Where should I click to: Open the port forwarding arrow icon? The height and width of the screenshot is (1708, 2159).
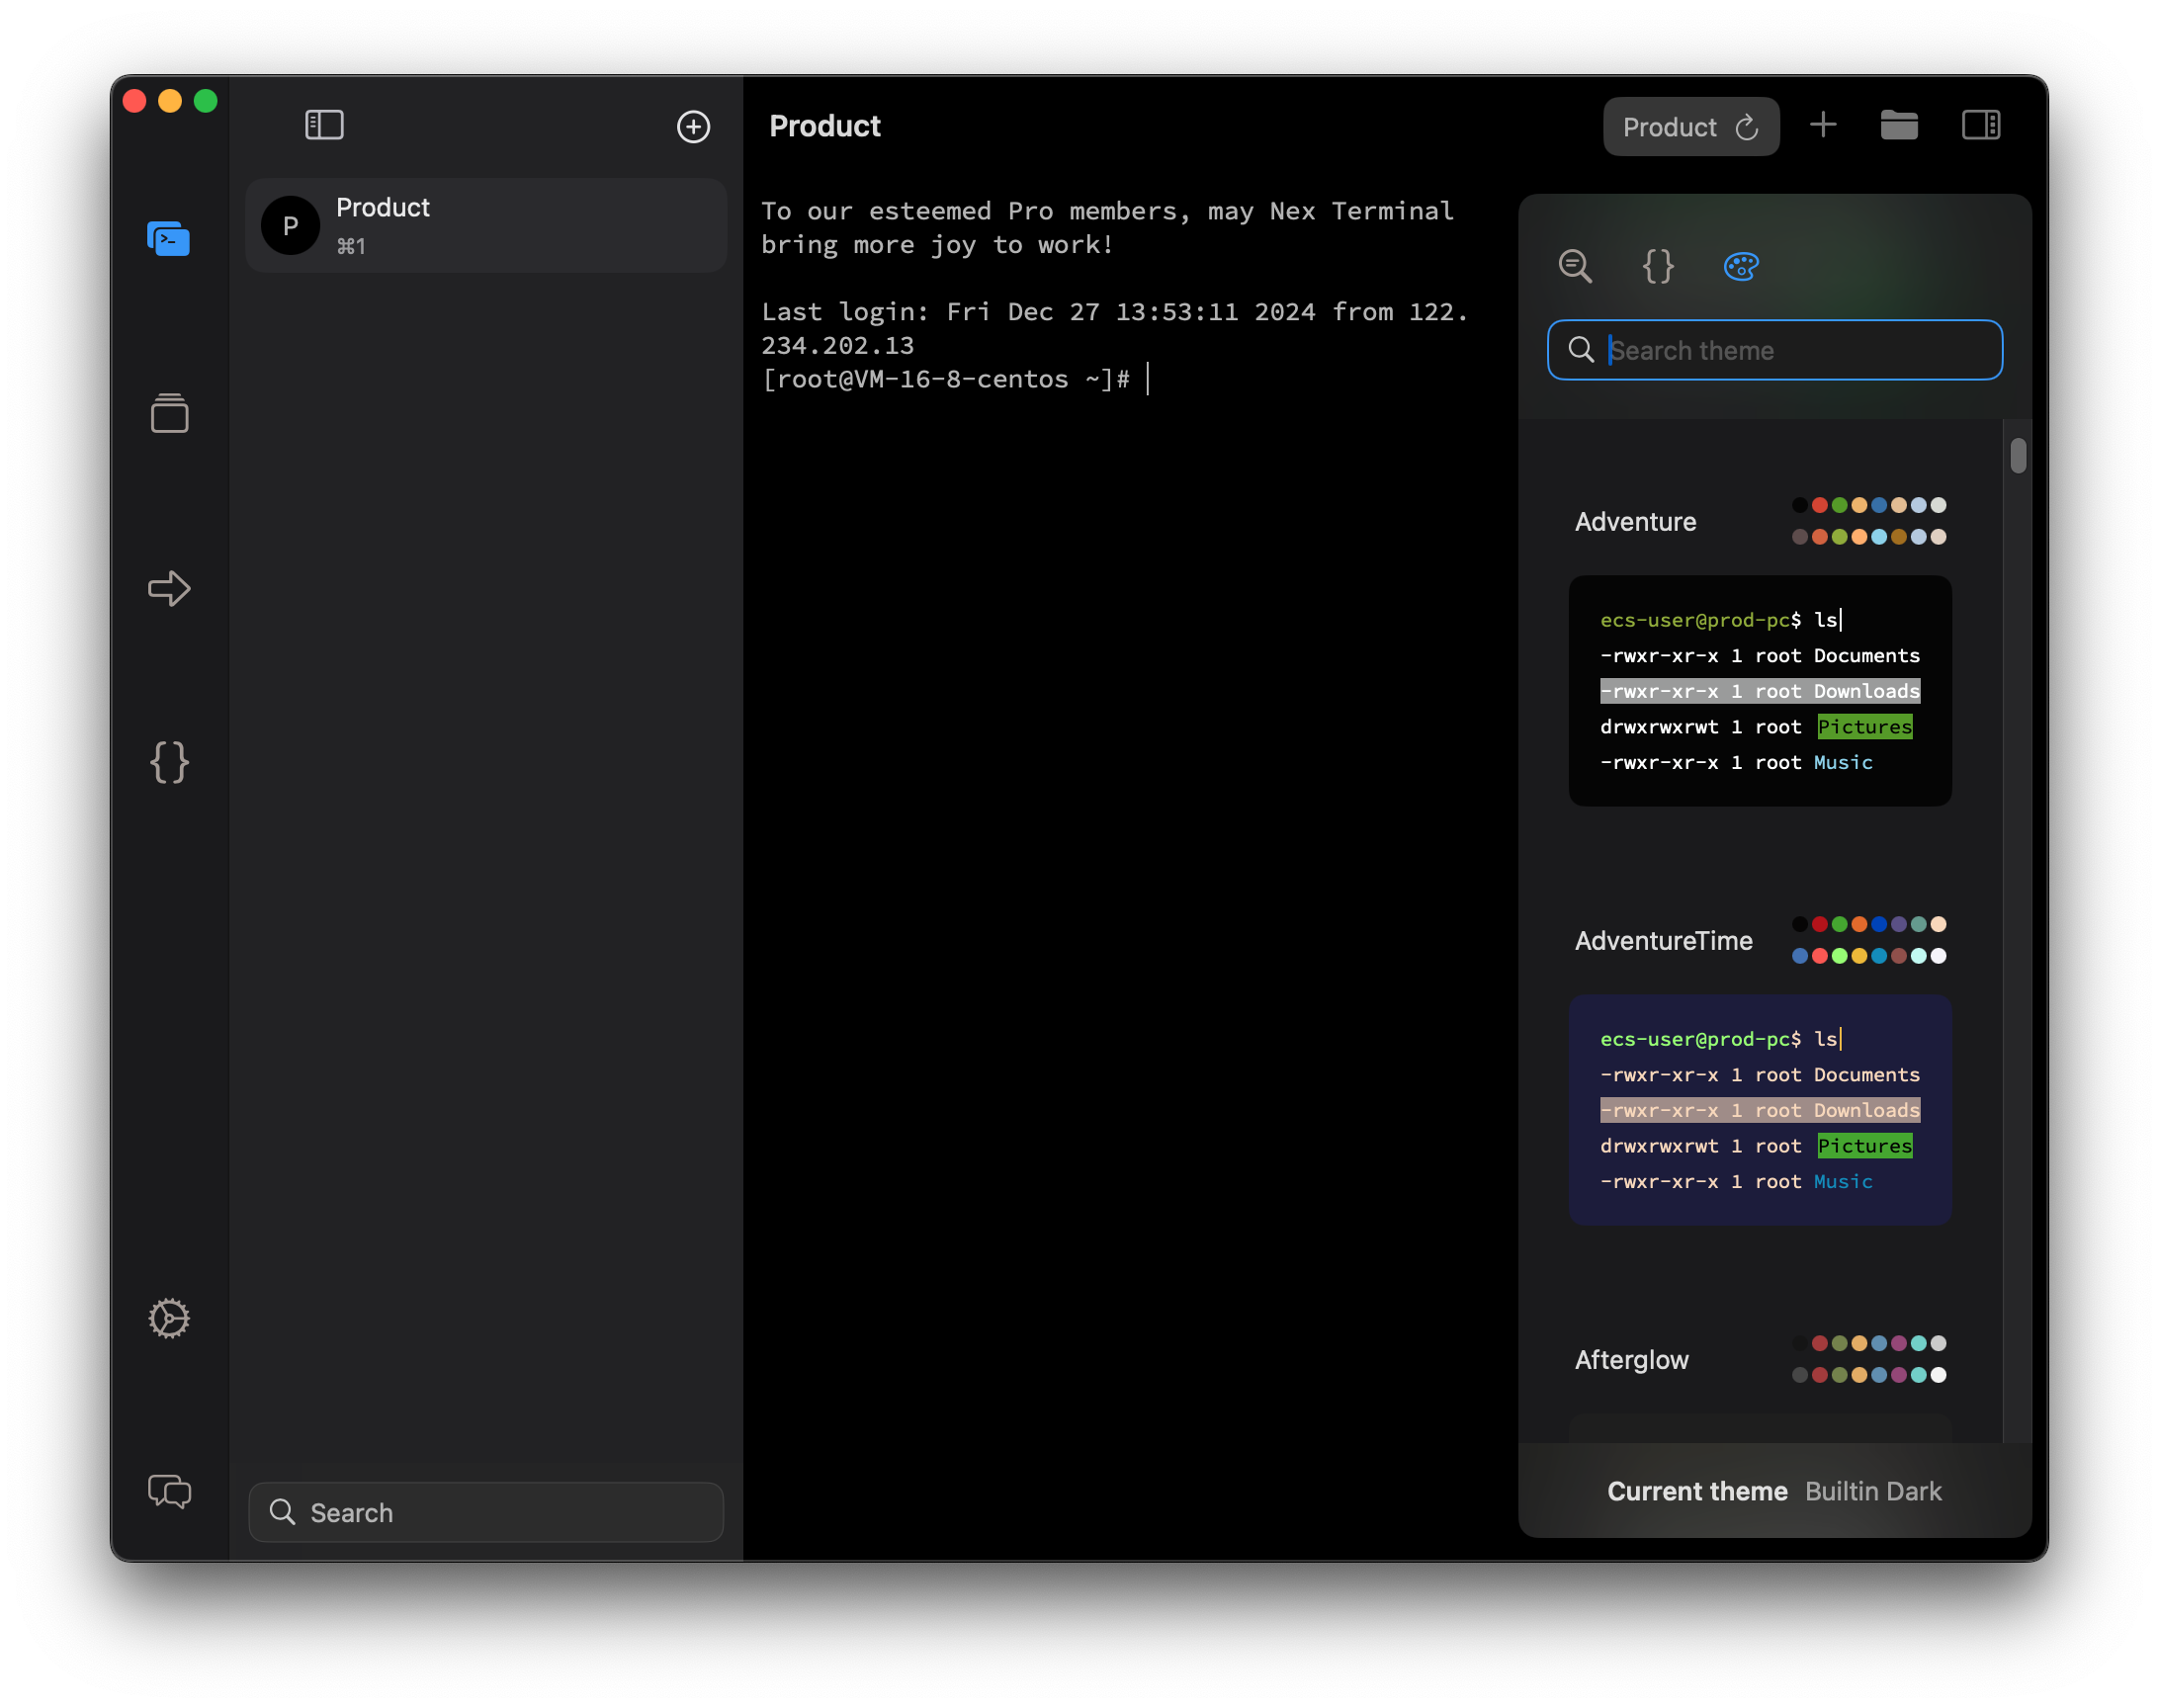pyautogui.click(x=169, y=588)
